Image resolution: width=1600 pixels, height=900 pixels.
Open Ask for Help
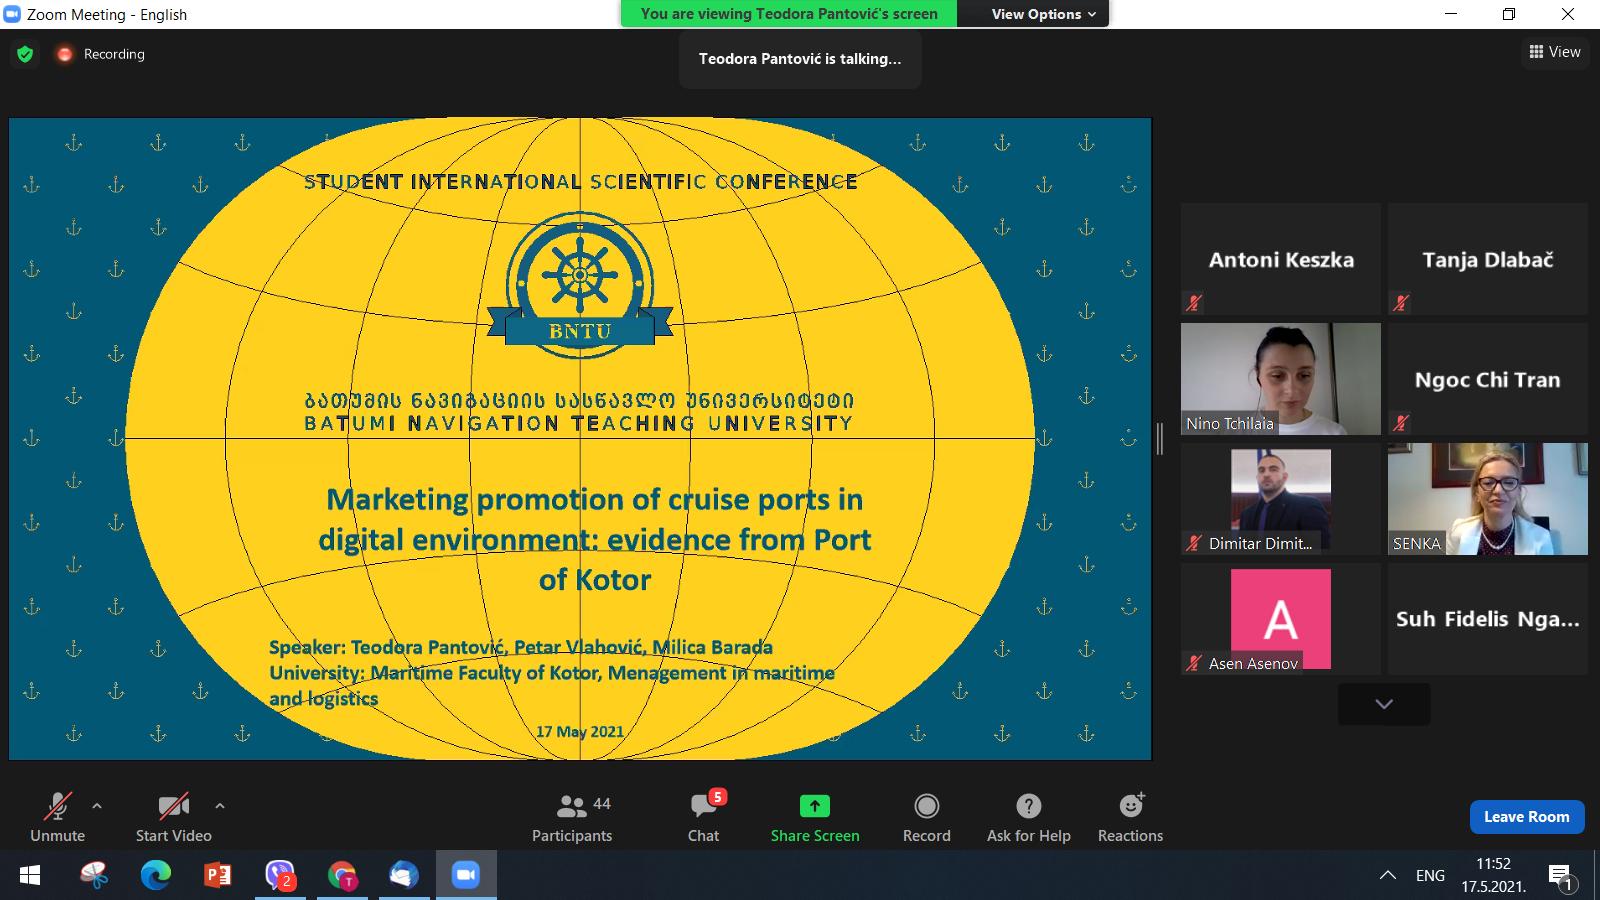point(1029,818)
